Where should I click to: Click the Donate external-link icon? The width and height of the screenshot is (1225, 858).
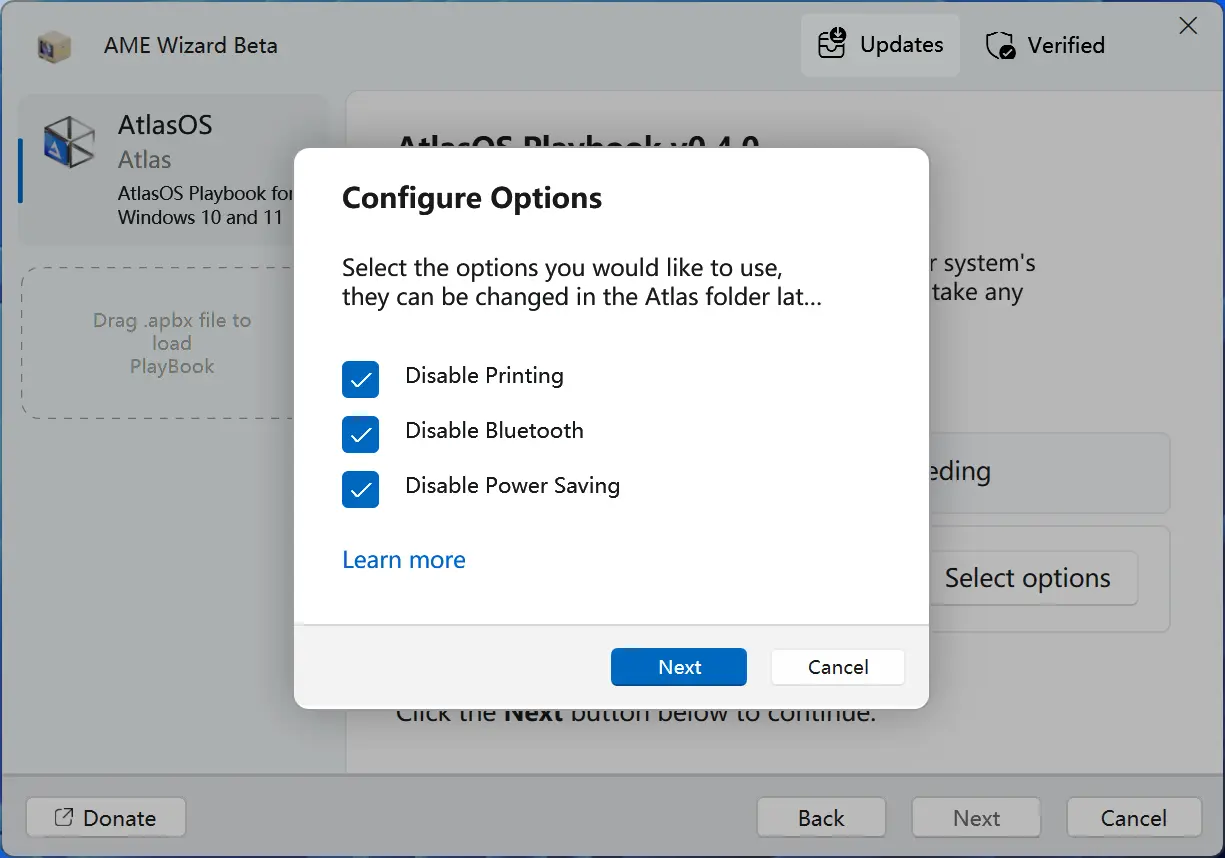tap(63, 817)
